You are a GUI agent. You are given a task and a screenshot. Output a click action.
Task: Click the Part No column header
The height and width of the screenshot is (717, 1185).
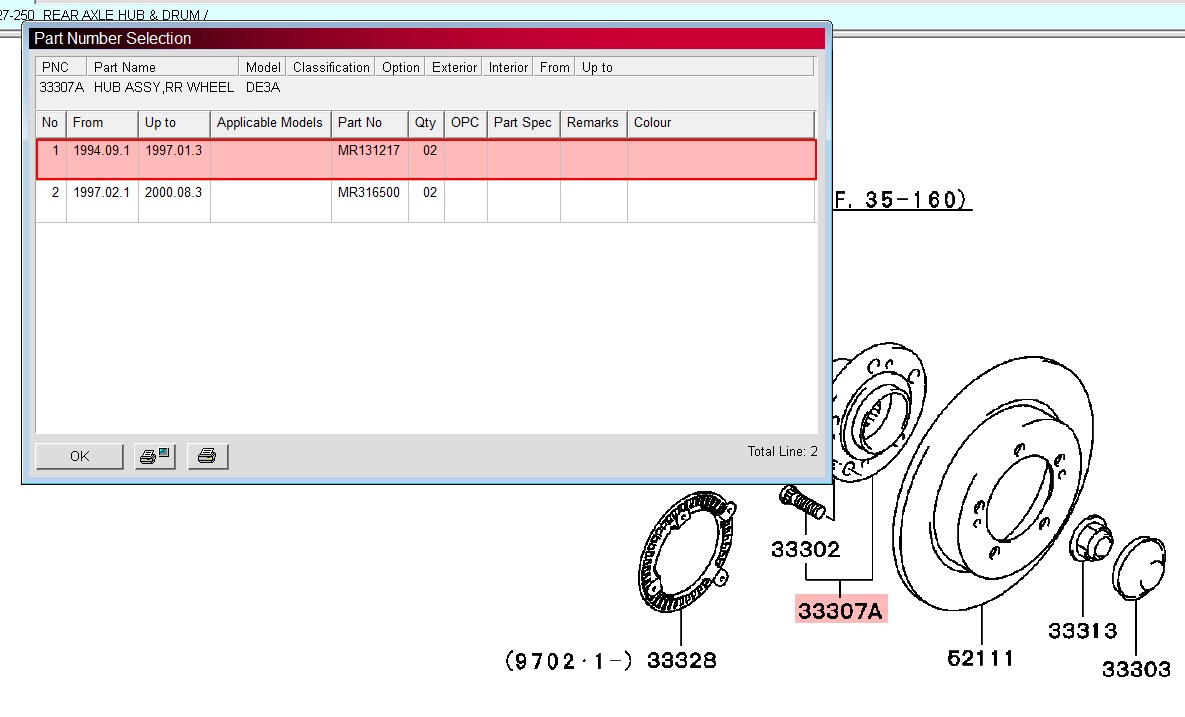coord(369,123)
